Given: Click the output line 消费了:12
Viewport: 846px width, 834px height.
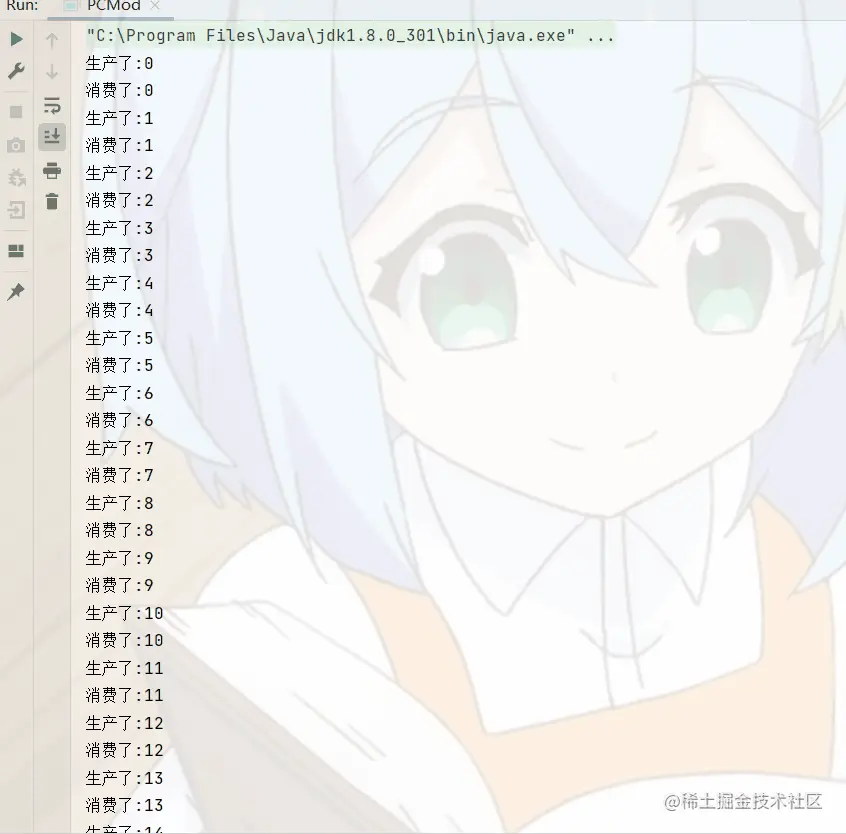Looking at the screenshot, I should tap(124, 751).
